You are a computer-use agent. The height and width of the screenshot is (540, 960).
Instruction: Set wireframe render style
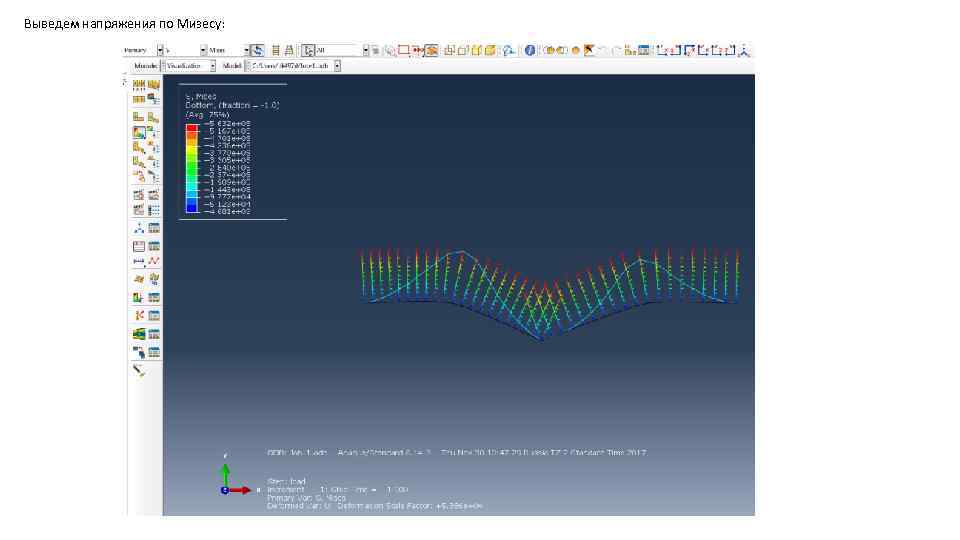tap(449, 50)
